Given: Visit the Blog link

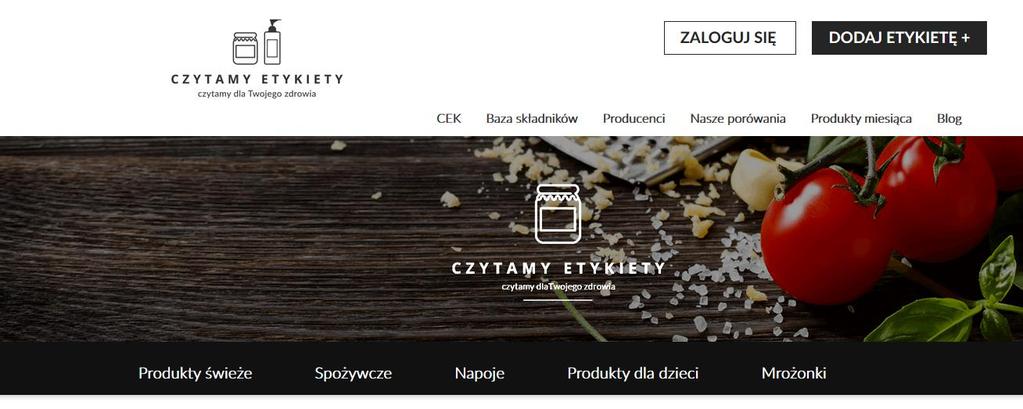Looking at the screenshot, I should click(949, 119).
